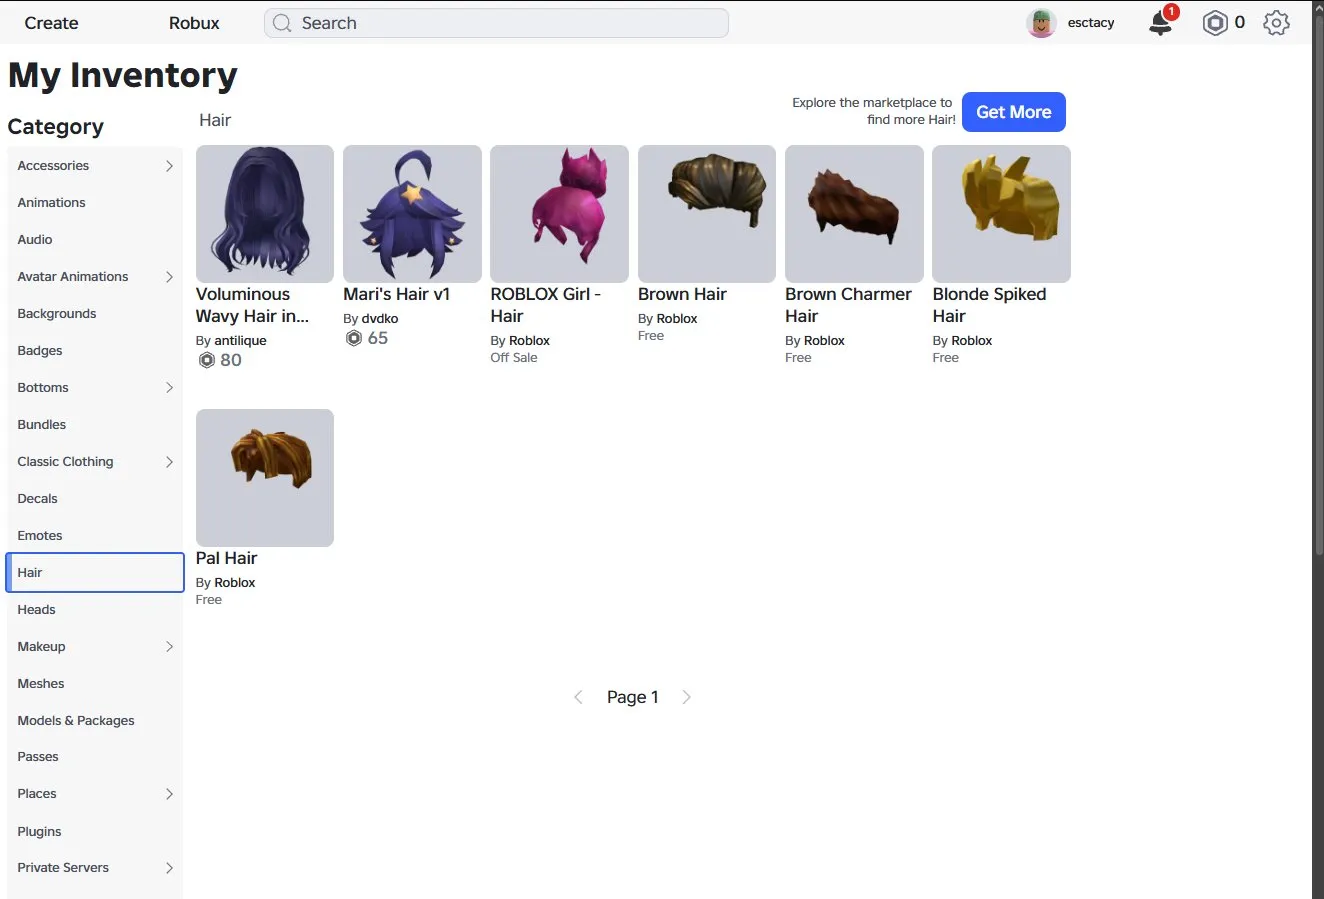Open the settings gear icon
The height and width of the screenshot is (899, 1324).
tap(1276, 23)
